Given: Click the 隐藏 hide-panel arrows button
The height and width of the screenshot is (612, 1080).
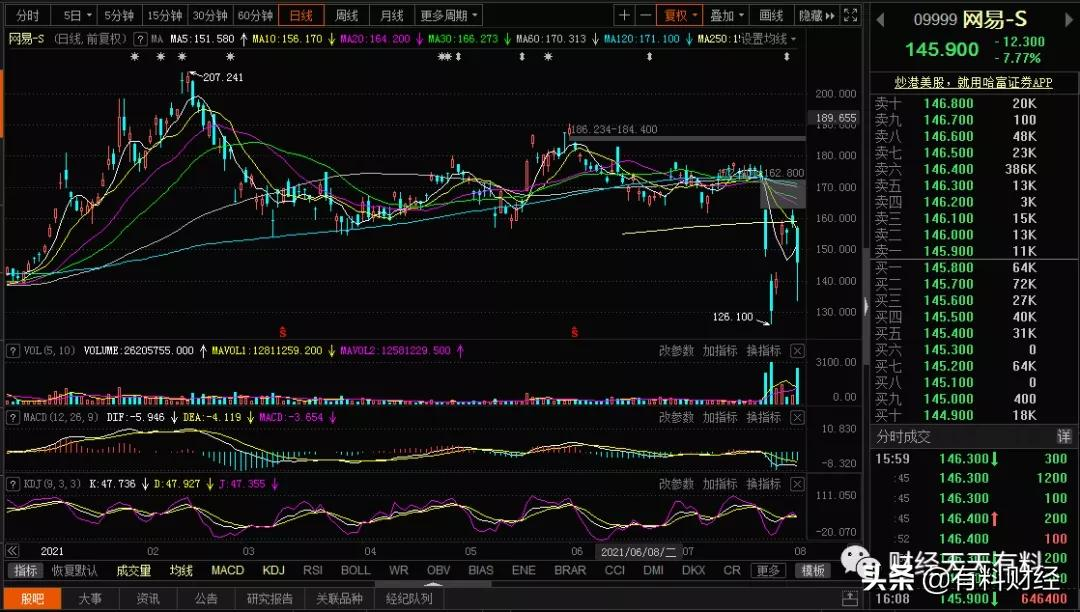Looking at the screenshot, I should 816,15.
